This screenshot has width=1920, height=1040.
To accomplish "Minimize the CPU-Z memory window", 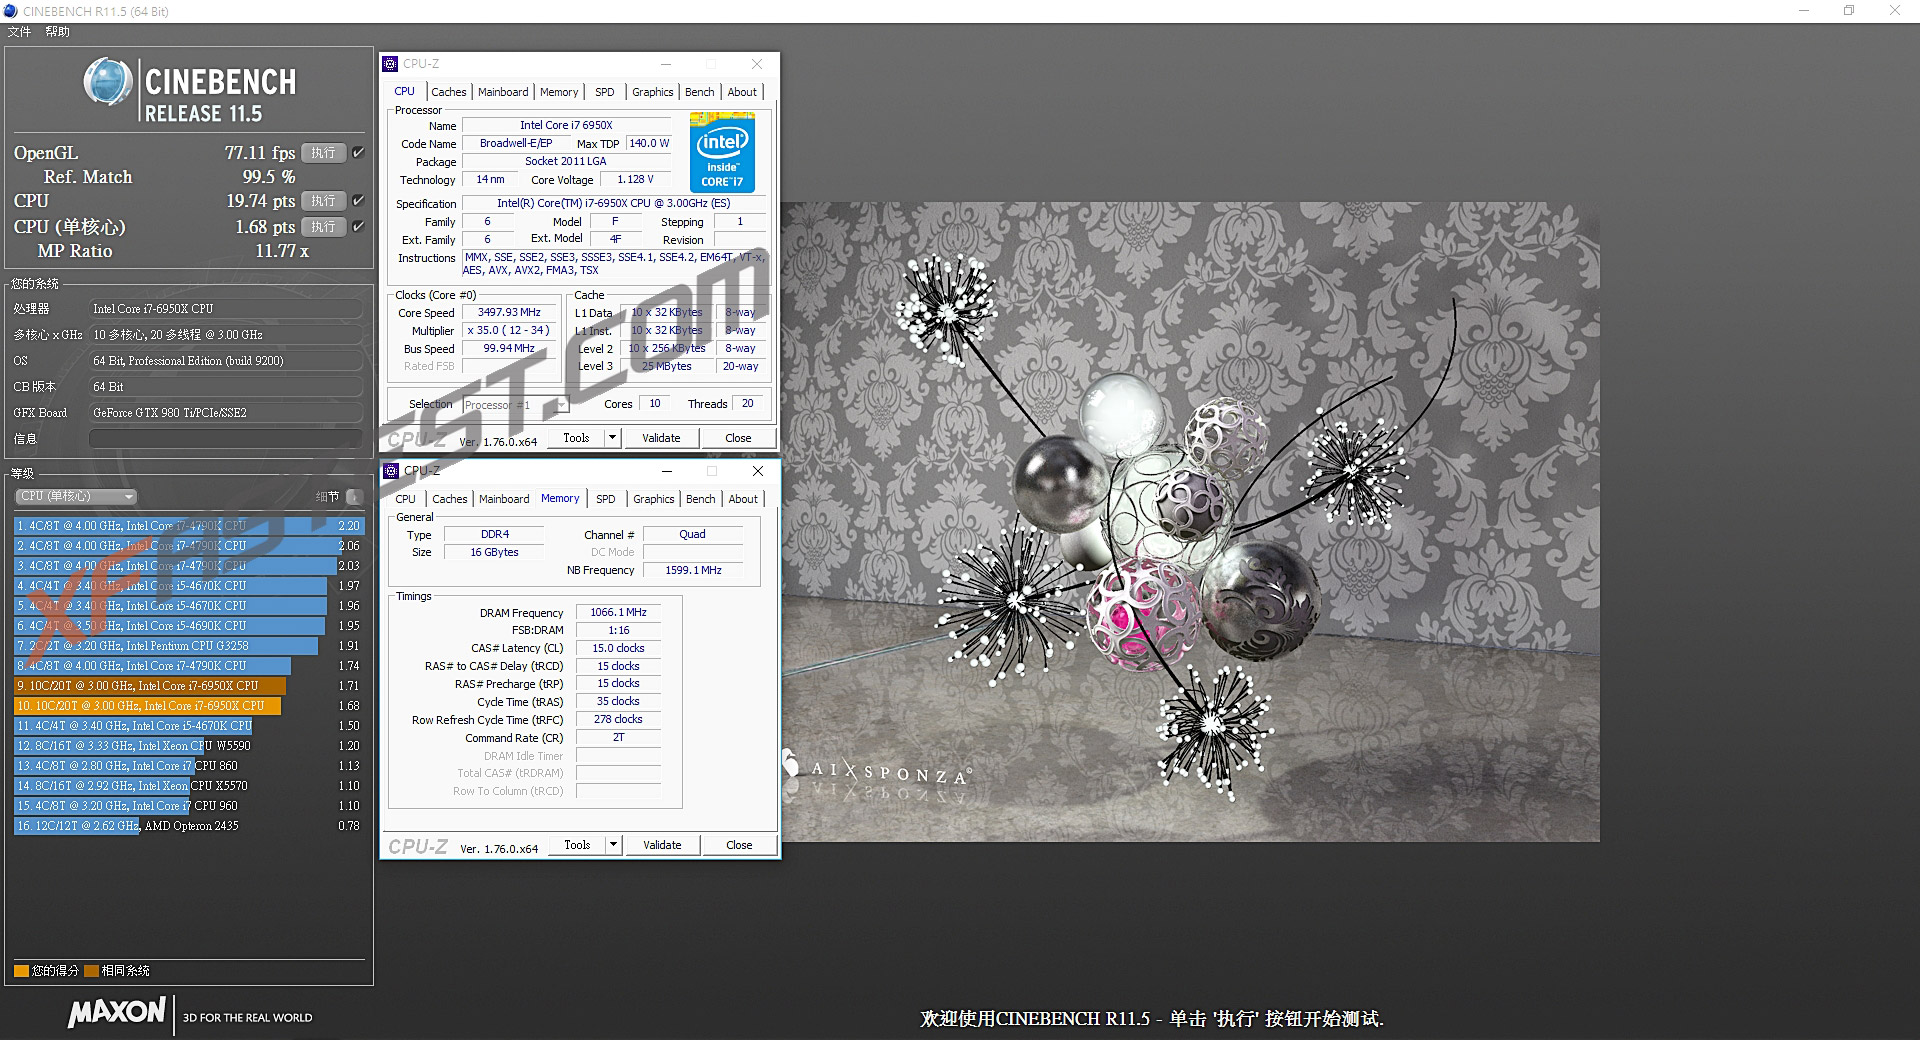I will pyautogui.click(x=667, y=471).
